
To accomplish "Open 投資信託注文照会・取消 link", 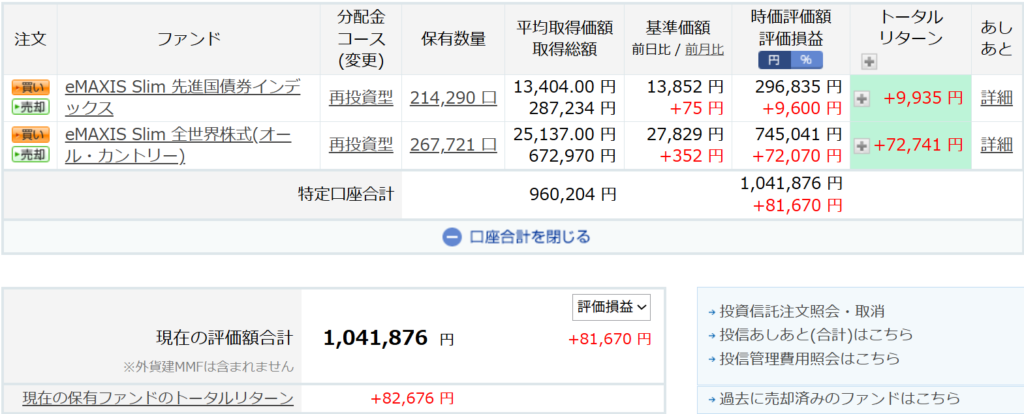I will (x=802, y=312).
